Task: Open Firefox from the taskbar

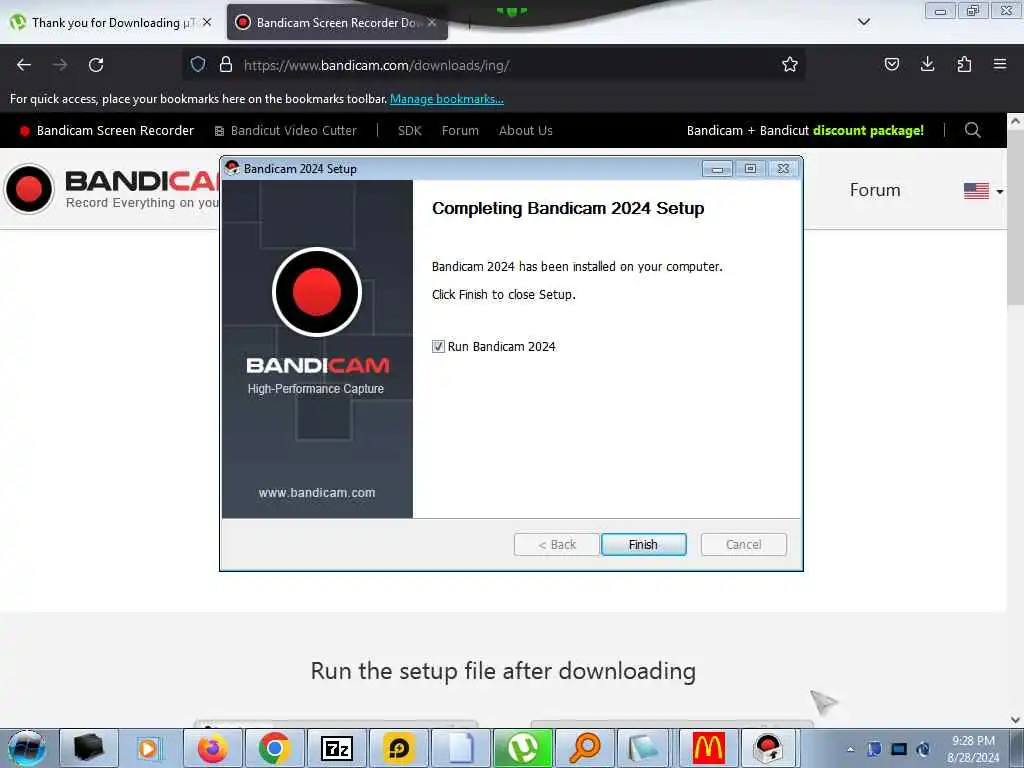Action: pyautogui.click(x=212, y=748)
